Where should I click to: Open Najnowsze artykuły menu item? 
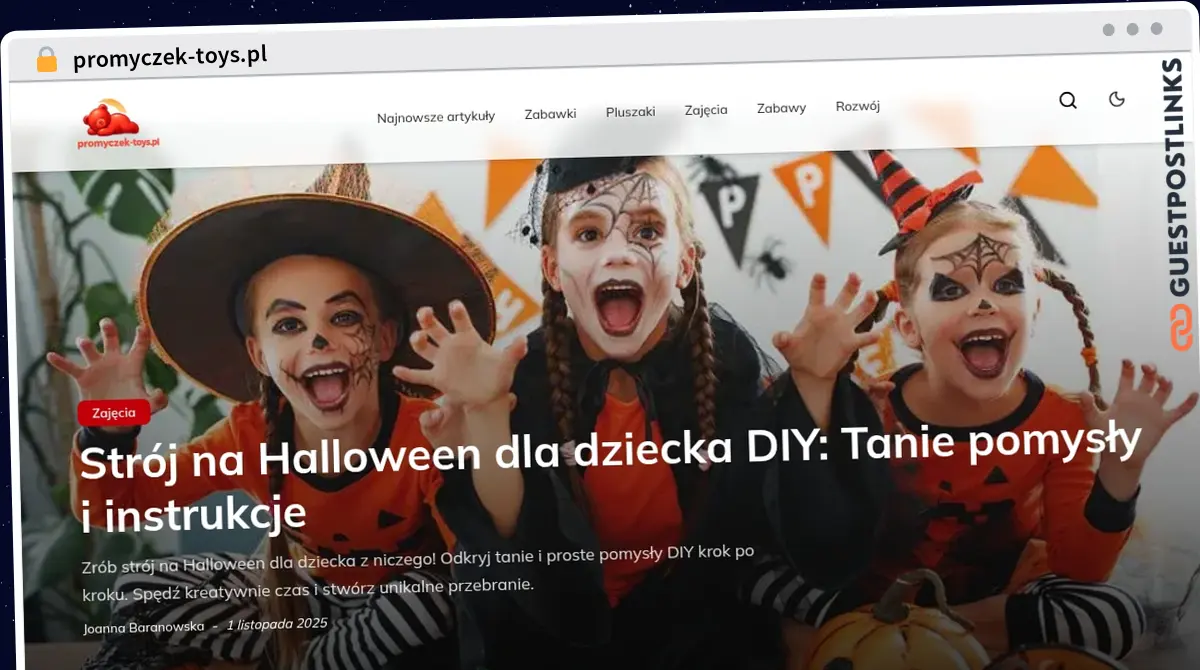click(436, 117)
